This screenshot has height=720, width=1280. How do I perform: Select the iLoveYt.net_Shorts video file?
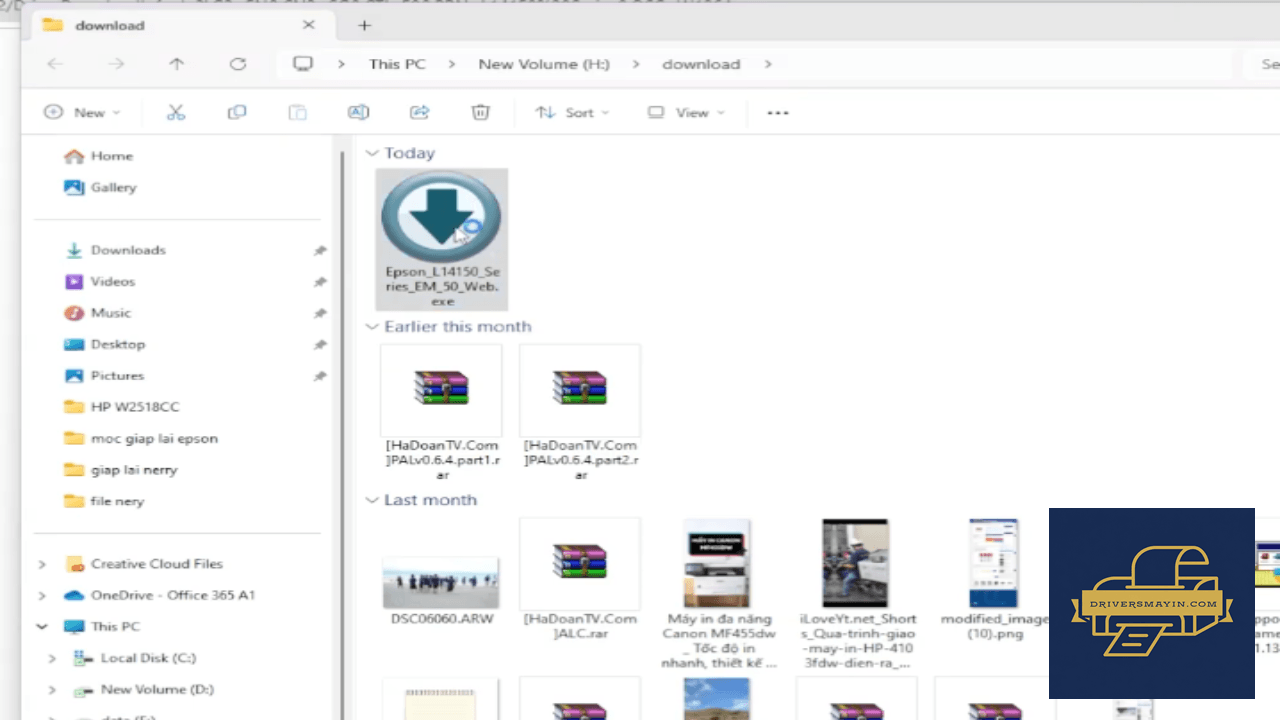click(856, 594)
